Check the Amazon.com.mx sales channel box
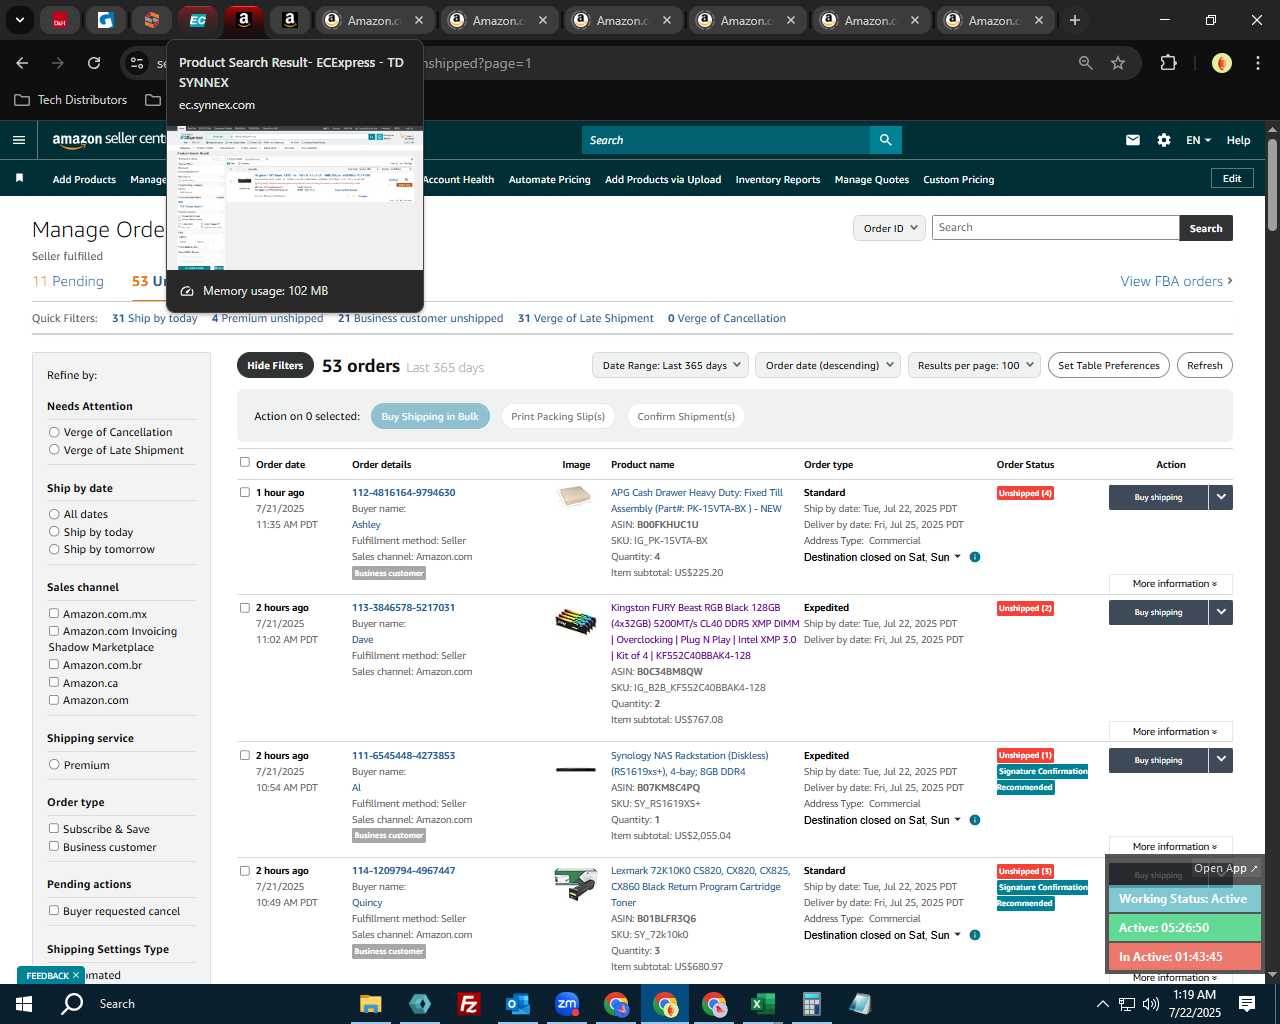The width and height of the screenshot is (1280, 1024). (x=54, y=613)
